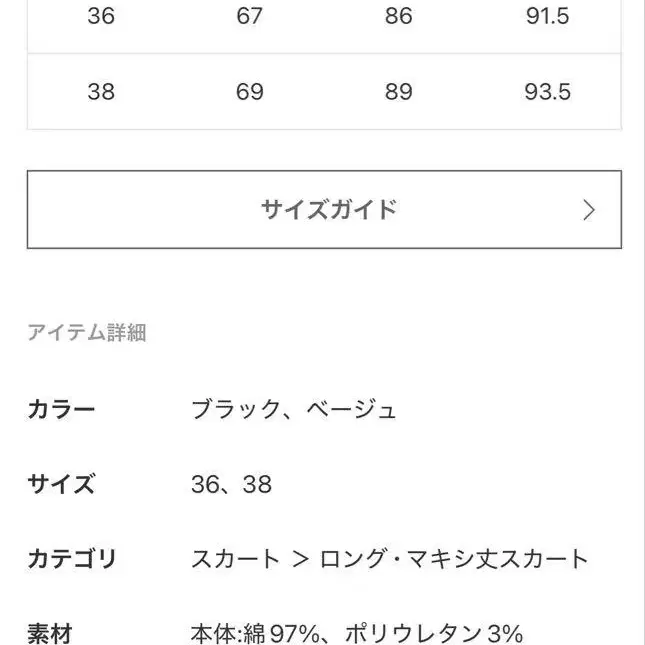
Task: Select size 38 row cell in table
Action: click(101, 92)
